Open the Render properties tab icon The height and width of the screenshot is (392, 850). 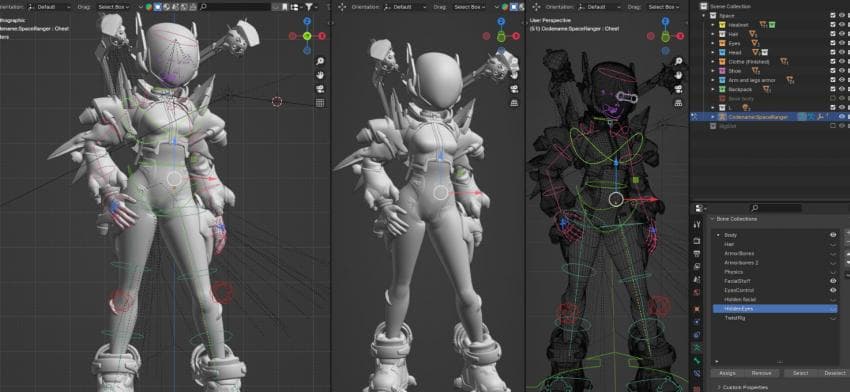[698, 242]
